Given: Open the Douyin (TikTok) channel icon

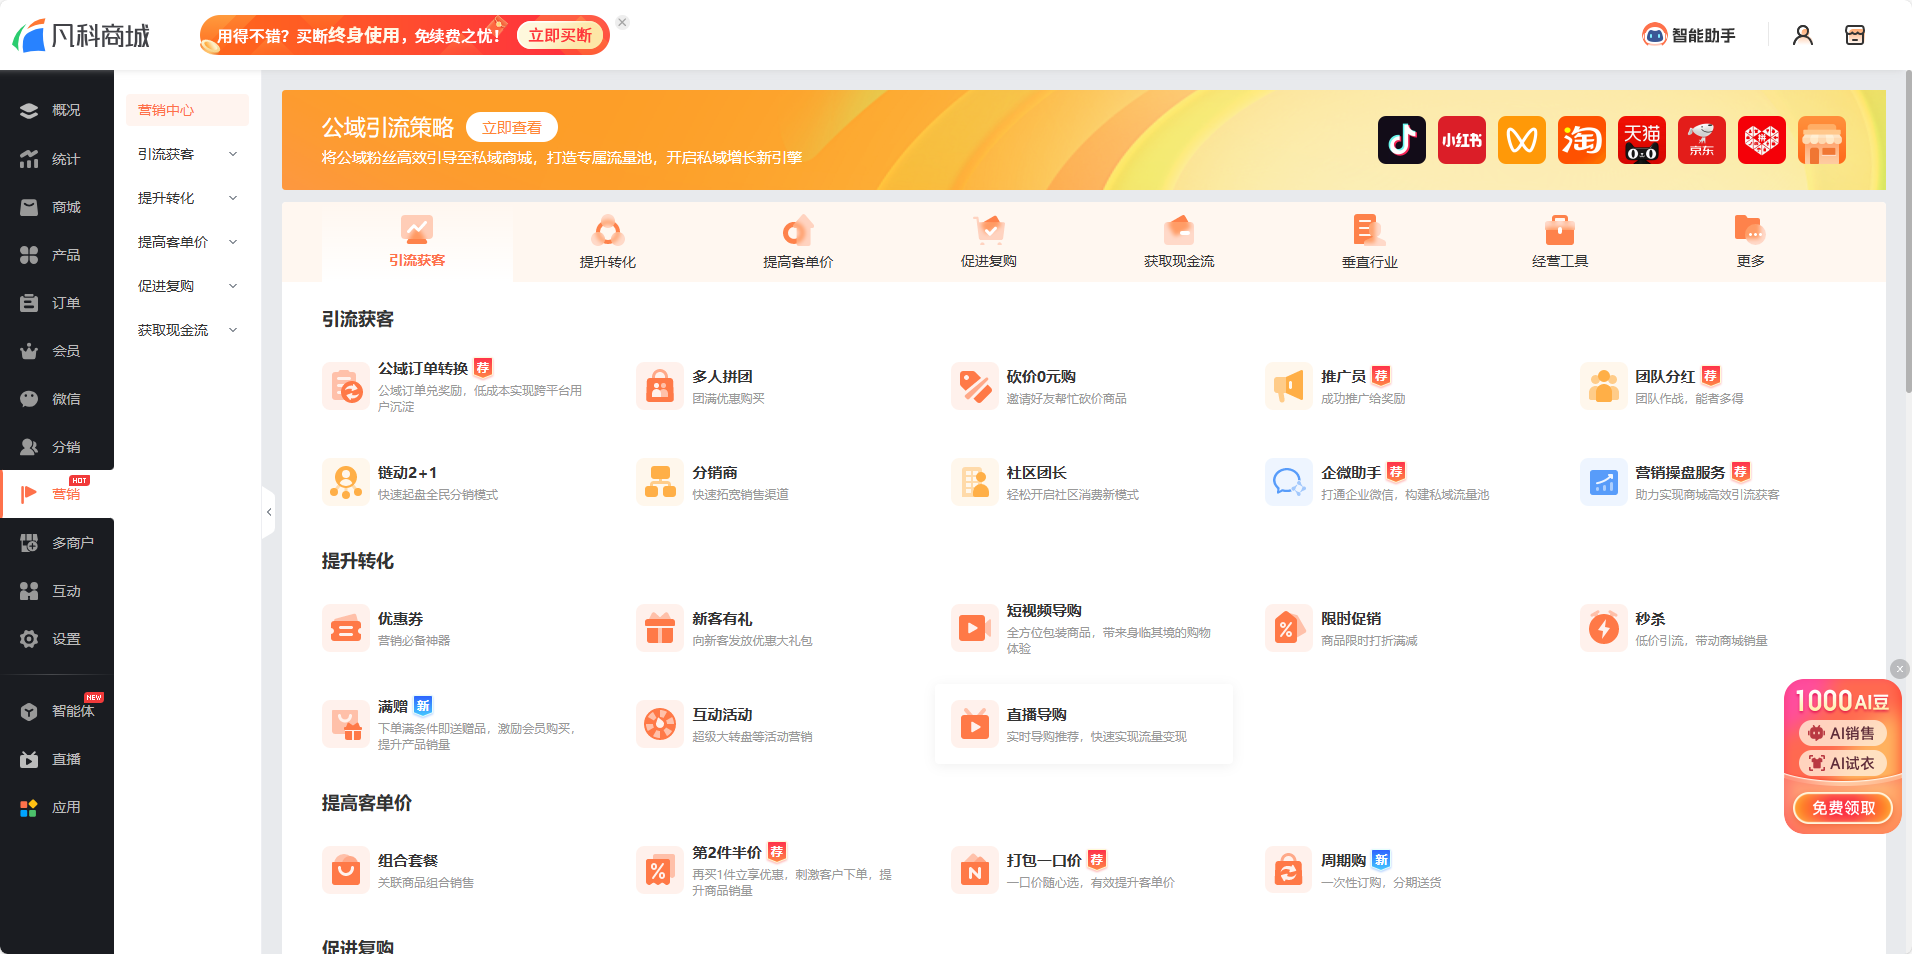Looking at the screenshot, I should pyautogui.click(x=1402, y=140).
